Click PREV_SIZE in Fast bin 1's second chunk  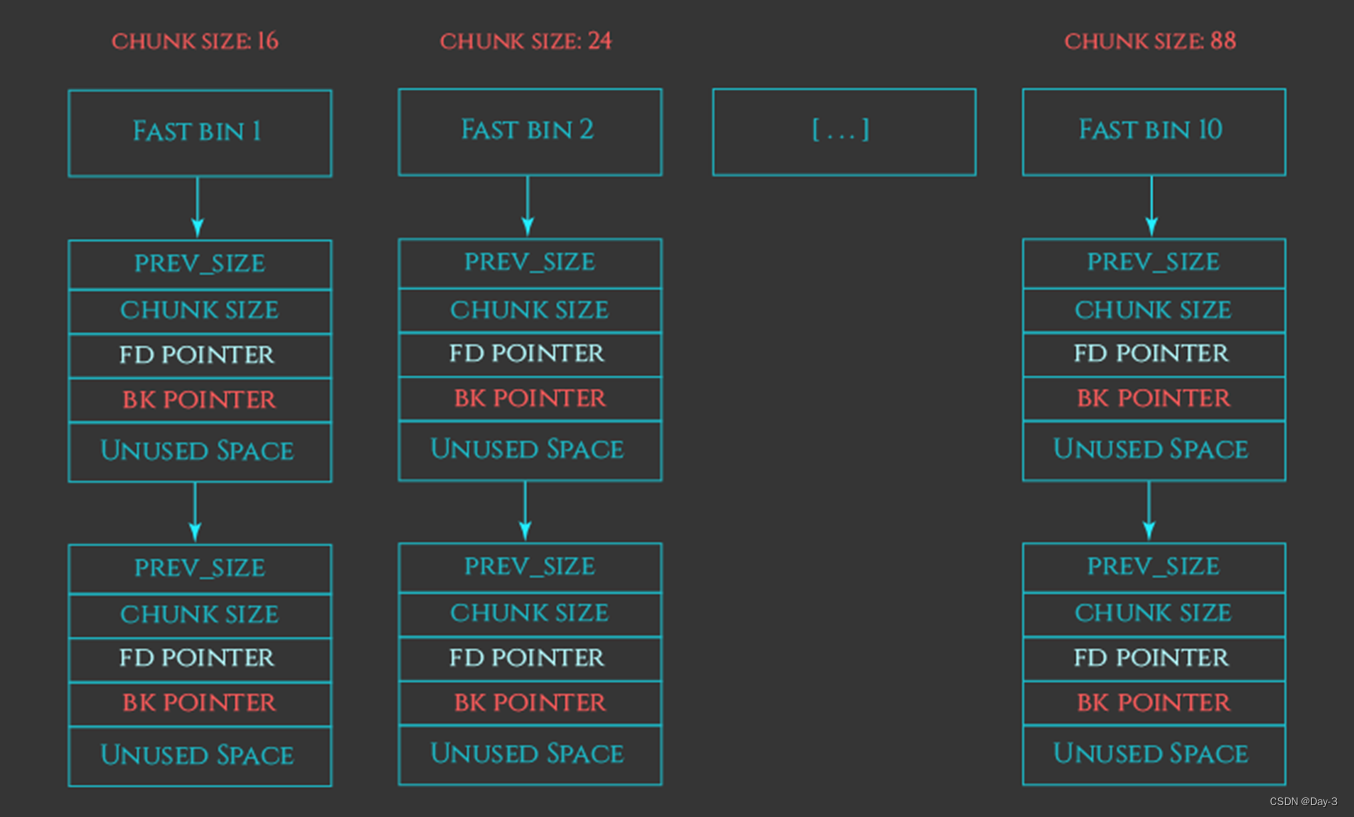point(199,569)
